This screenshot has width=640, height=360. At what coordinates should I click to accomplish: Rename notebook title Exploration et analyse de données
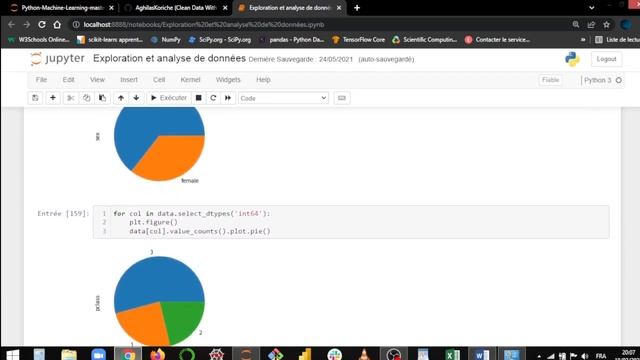click(169, 58)
